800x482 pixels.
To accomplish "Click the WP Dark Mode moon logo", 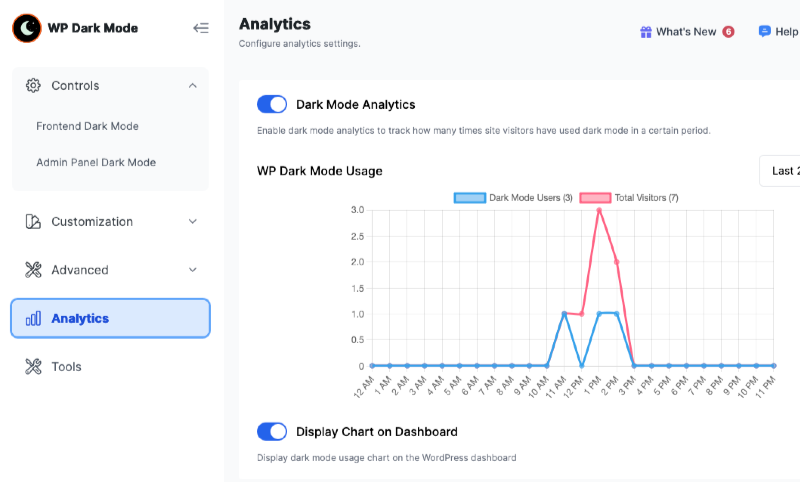I will point(27,28).
